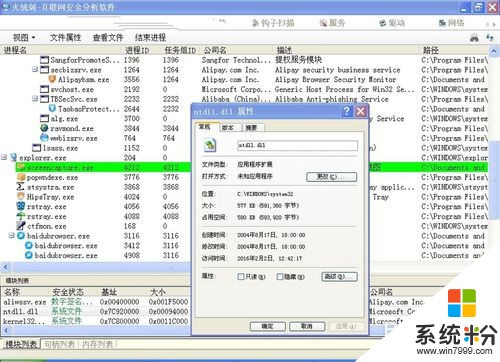The width and height of the screenshot is (500, 362).
Task: Collapse the TBSecSvc.exe process node
Action: click(35, 99)
